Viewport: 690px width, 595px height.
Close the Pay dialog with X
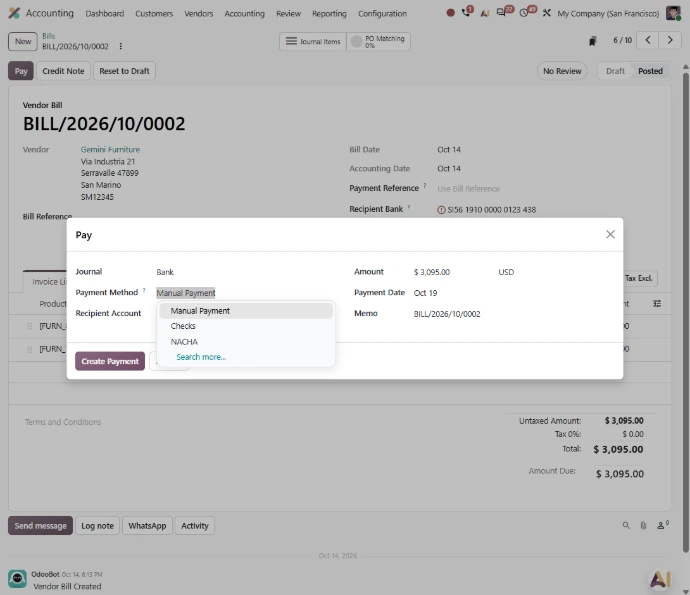click(x=610, y=234)
